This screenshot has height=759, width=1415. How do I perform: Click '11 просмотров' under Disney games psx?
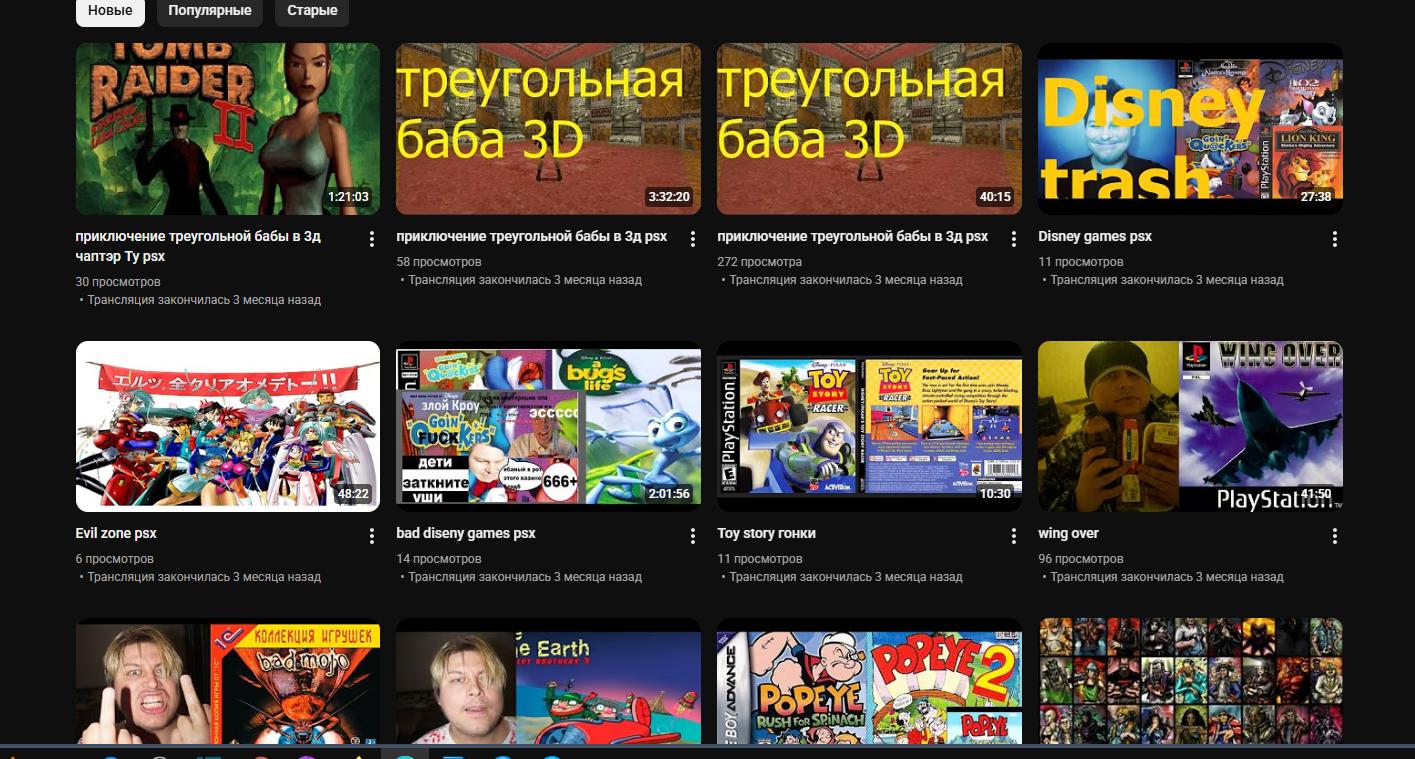pos(1081,262)
